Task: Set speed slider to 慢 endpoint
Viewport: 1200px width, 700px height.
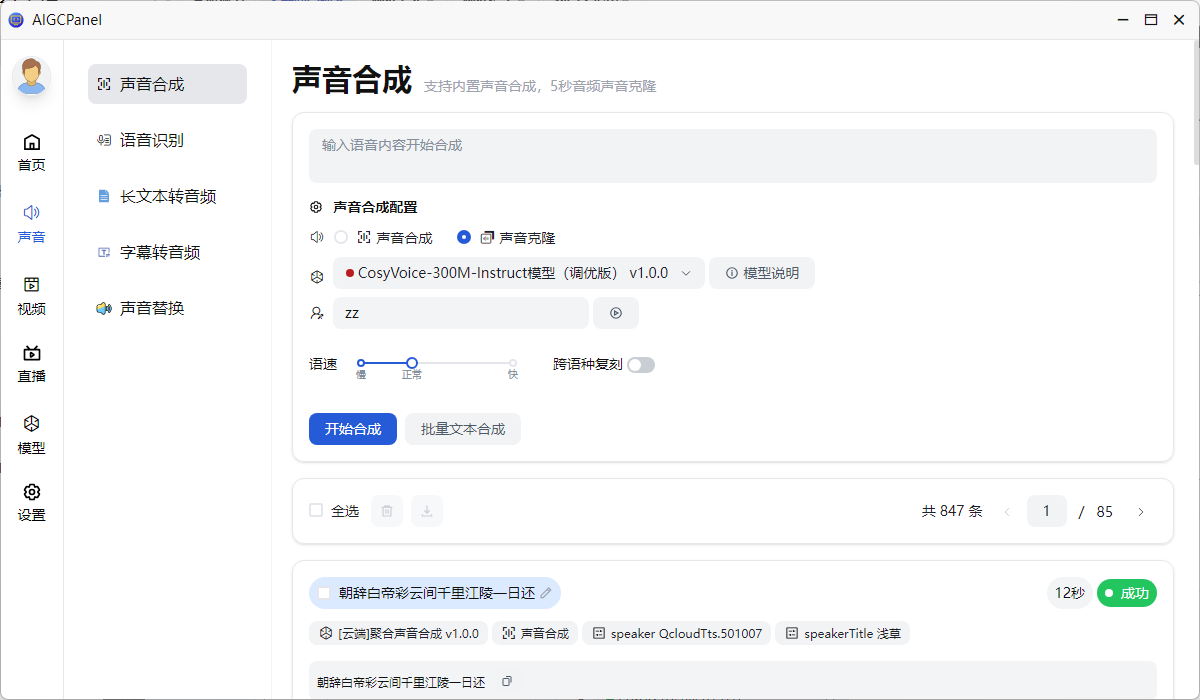Action: pyautogui.click(x=361, y=363)
